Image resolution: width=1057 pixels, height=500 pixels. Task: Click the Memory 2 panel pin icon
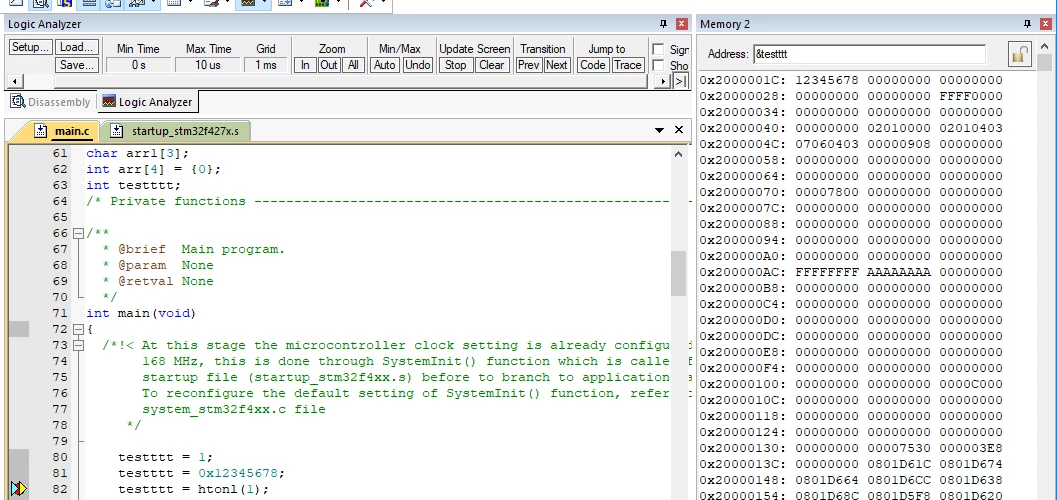click(x=1027, y=24)
